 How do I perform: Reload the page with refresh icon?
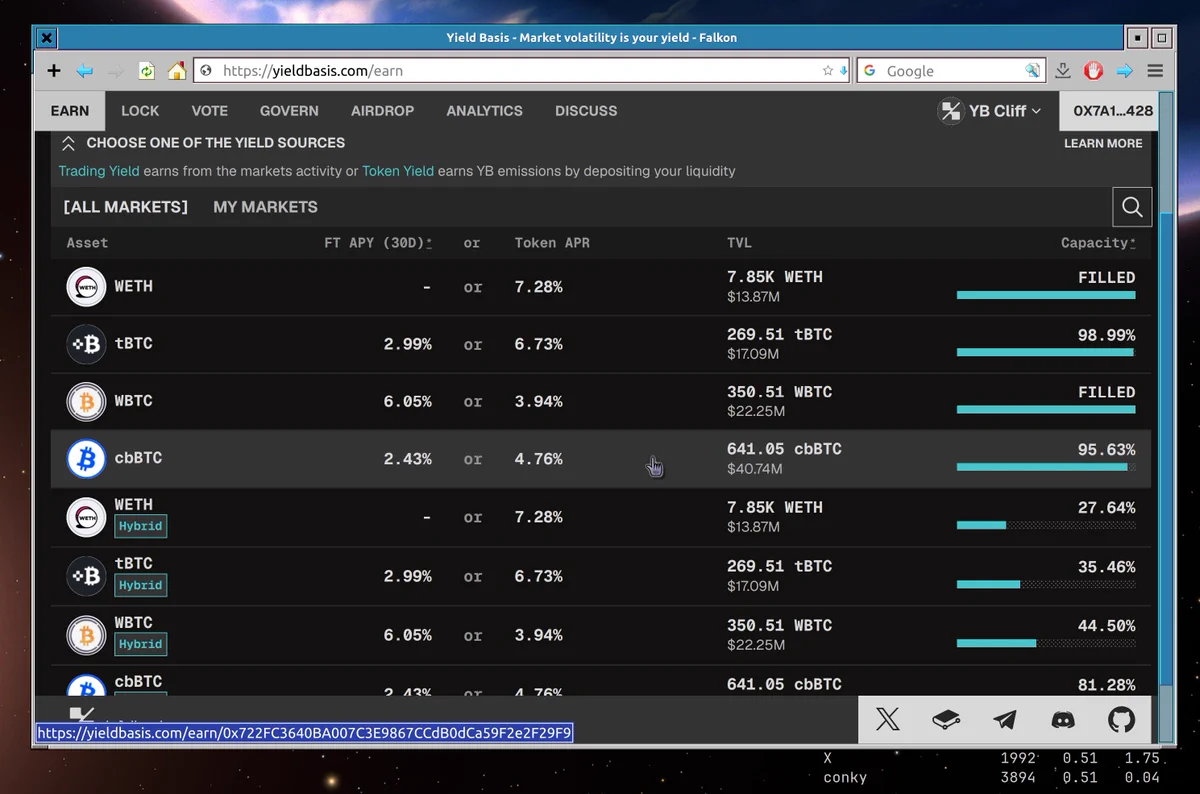click(147, 71)
